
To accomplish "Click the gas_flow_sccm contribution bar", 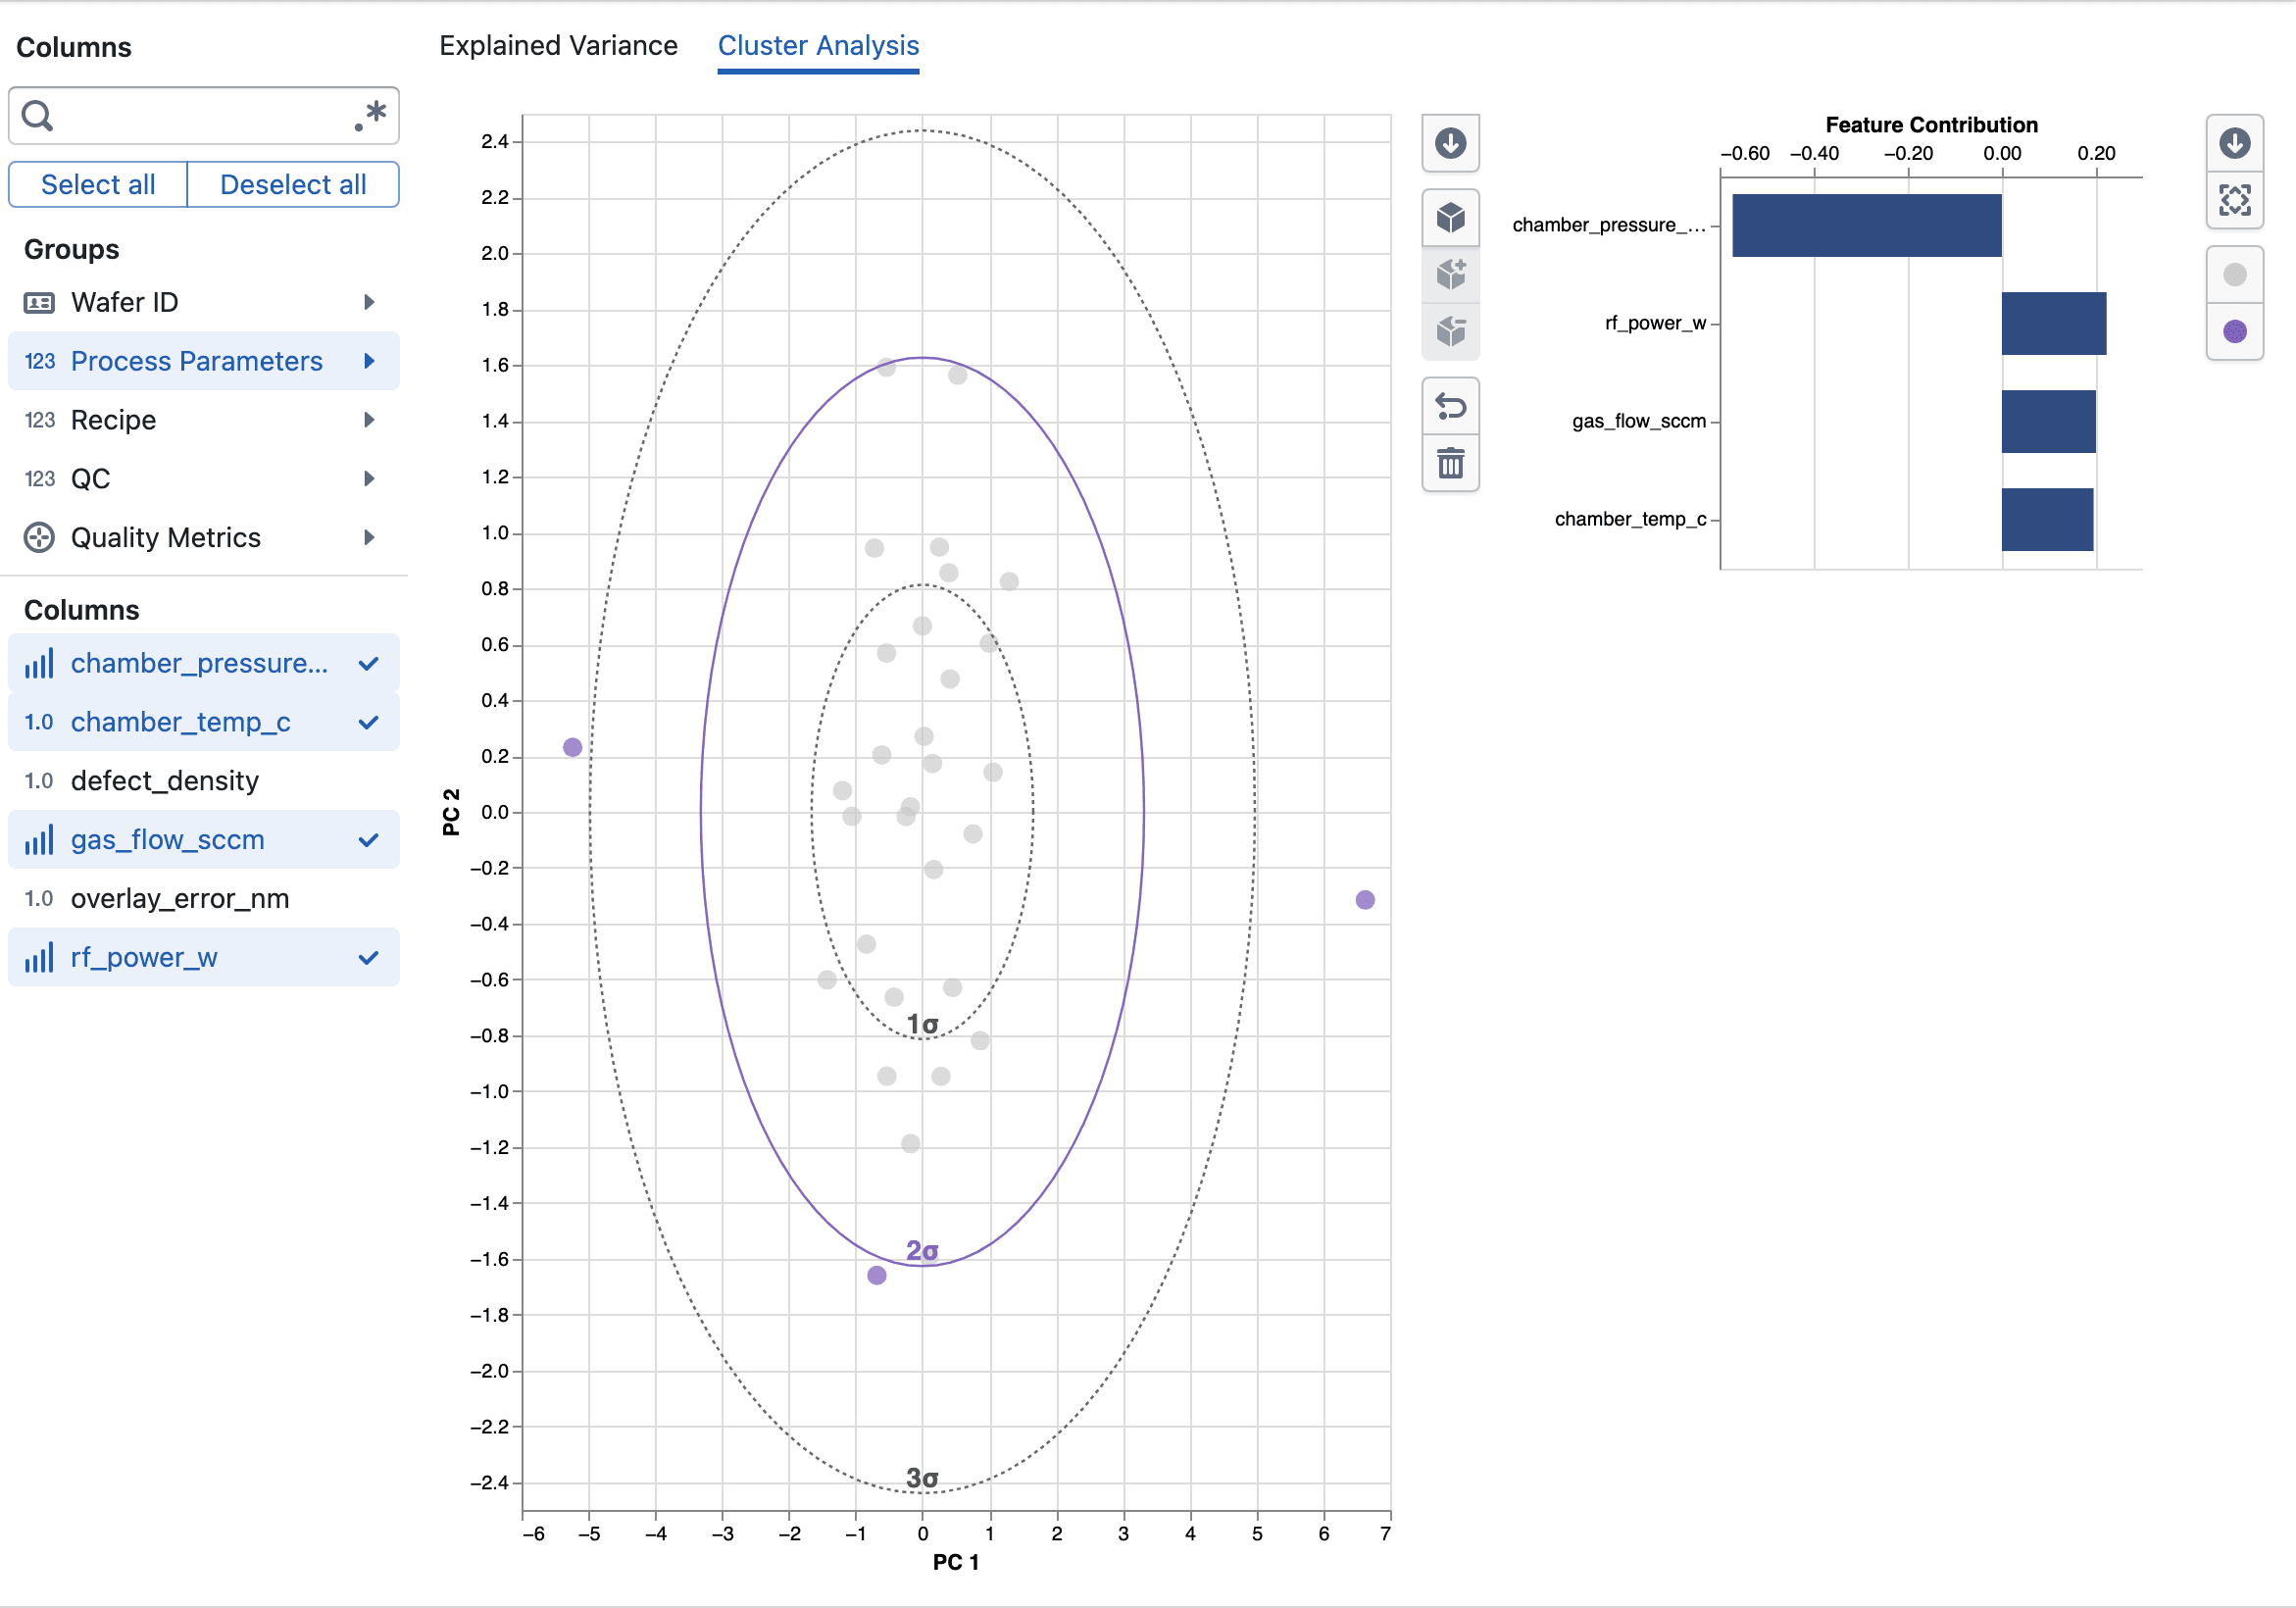I will point(2049,421).
